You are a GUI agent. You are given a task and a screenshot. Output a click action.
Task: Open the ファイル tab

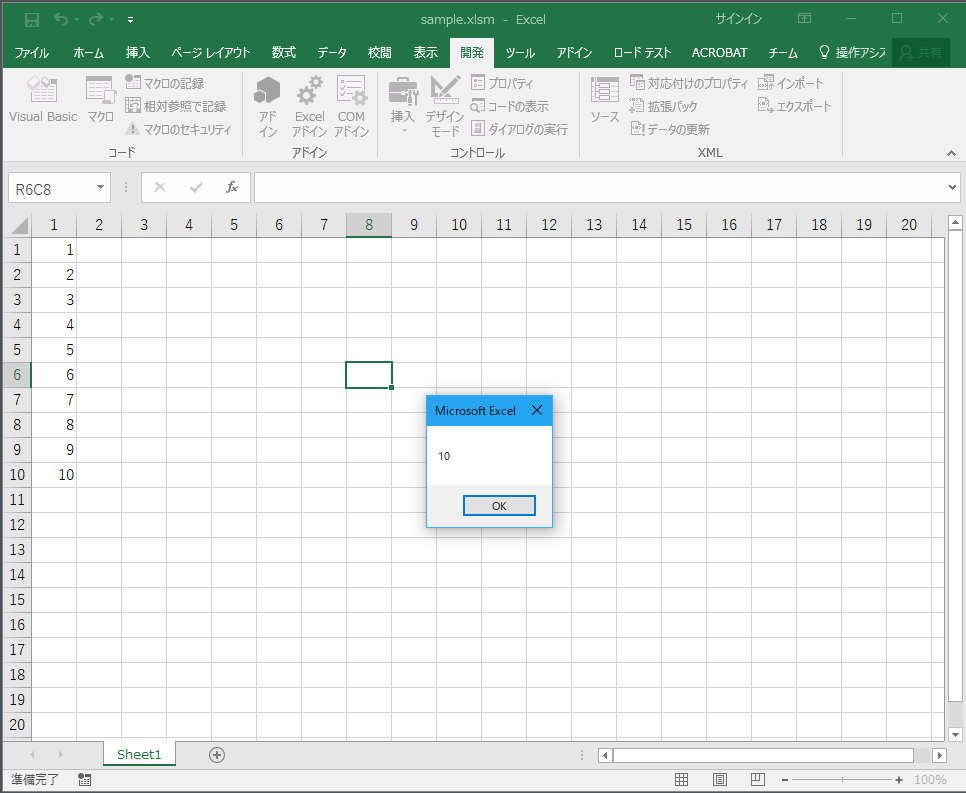point(32,53)
